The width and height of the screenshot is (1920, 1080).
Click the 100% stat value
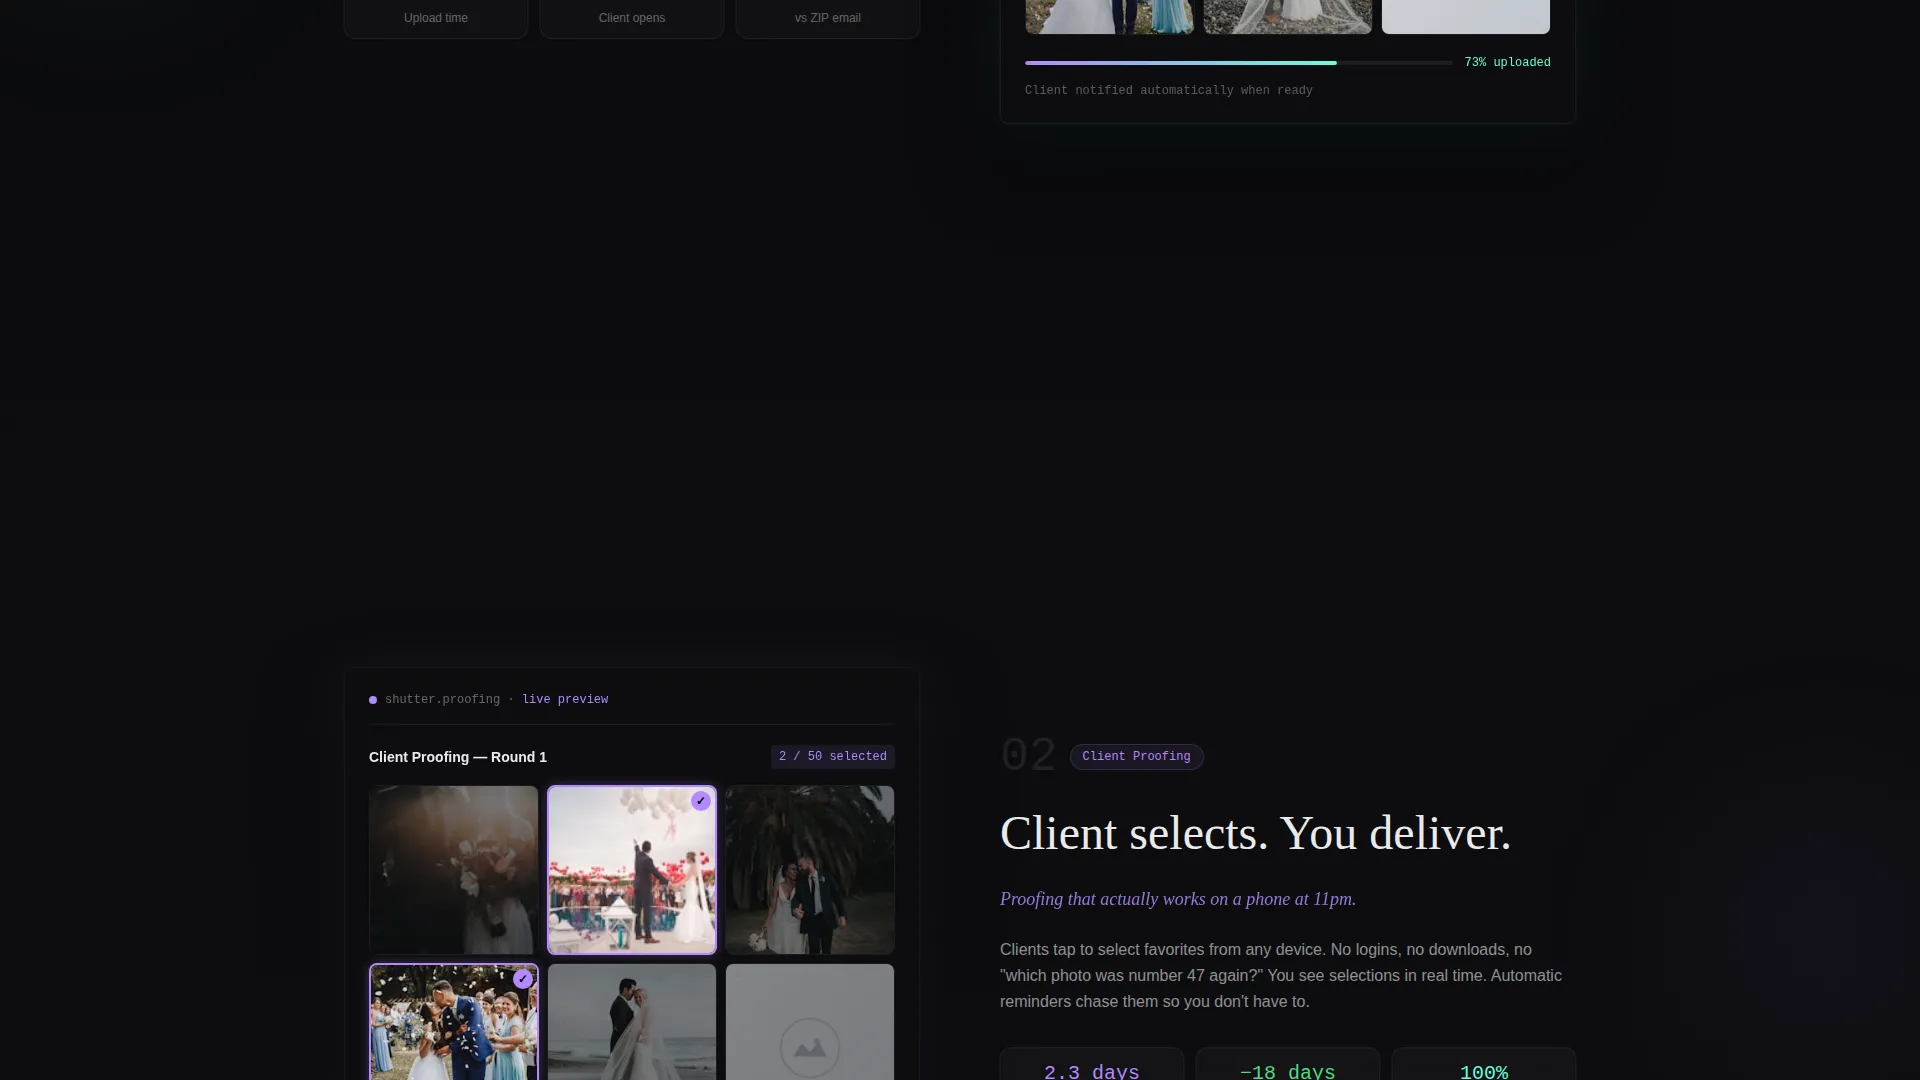[1484, 1071]
